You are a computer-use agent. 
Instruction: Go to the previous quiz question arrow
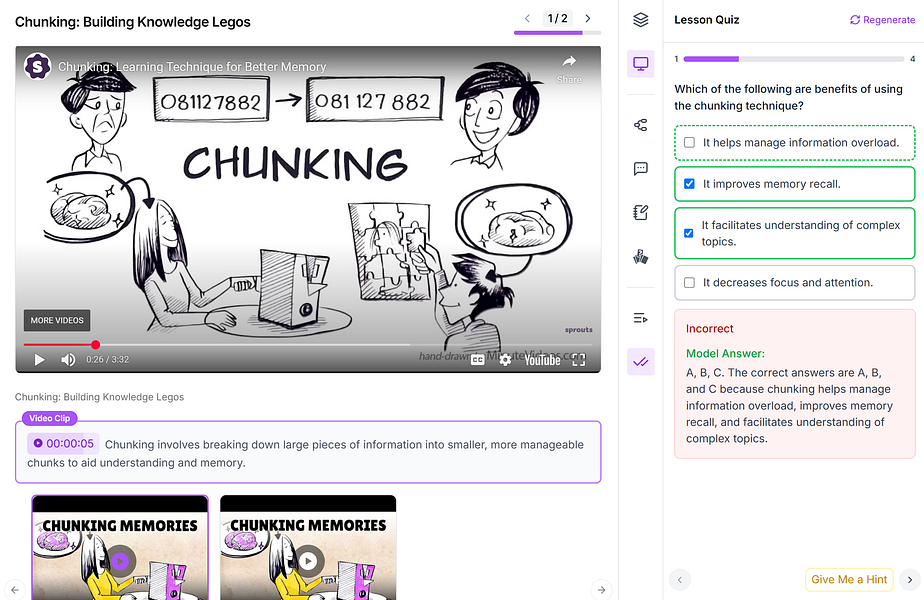(679, 580)
